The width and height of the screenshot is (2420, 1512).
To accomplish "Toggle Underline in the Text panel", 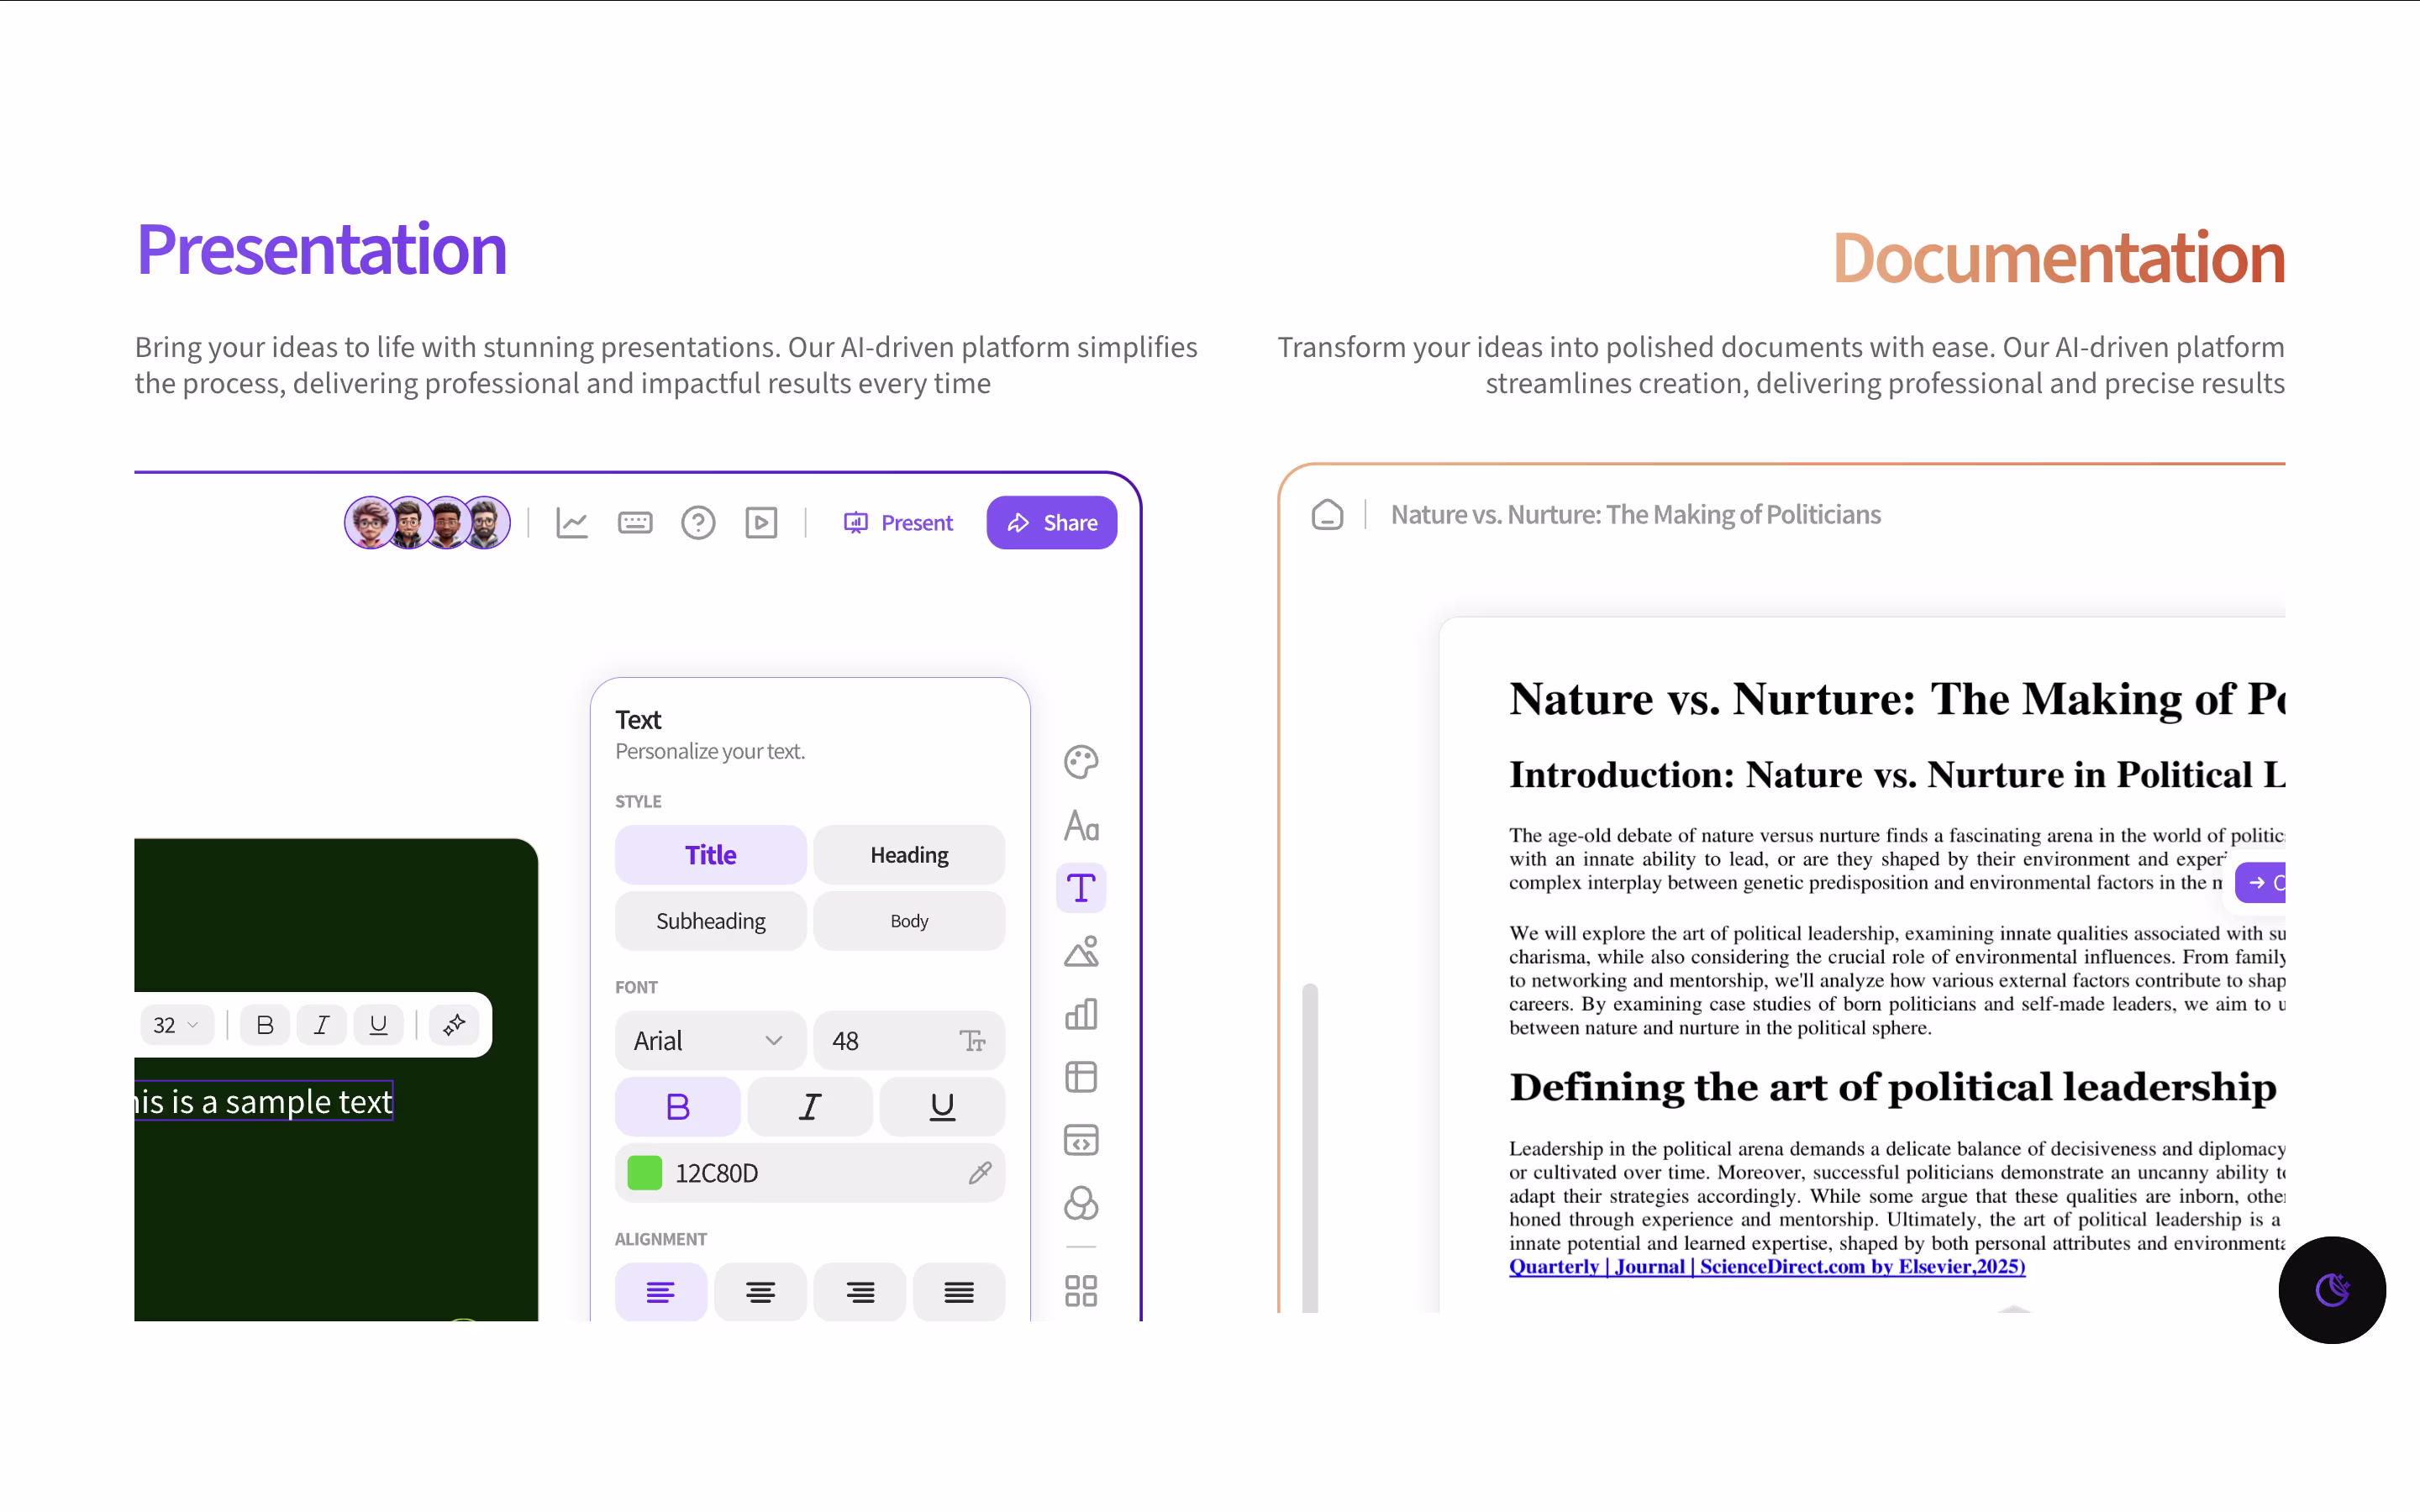I will click(x=942, y=1107).
